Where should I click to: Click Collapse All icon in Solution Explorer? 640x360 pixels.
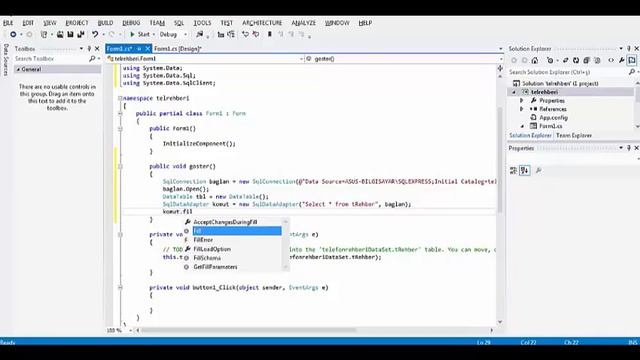coord(587,61)
